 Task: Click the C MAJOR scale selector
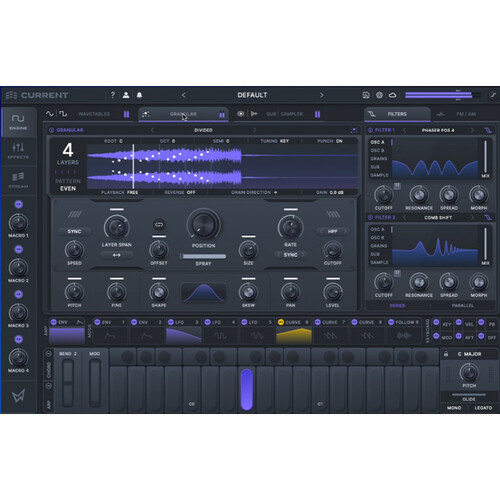(x=469, y=354)
